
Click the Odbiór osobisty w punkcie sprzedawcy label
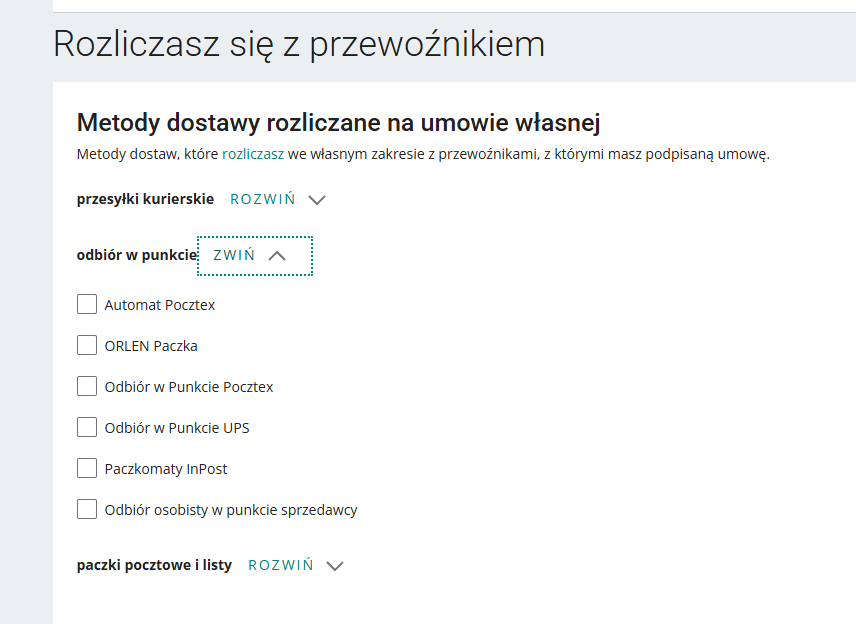231,510
